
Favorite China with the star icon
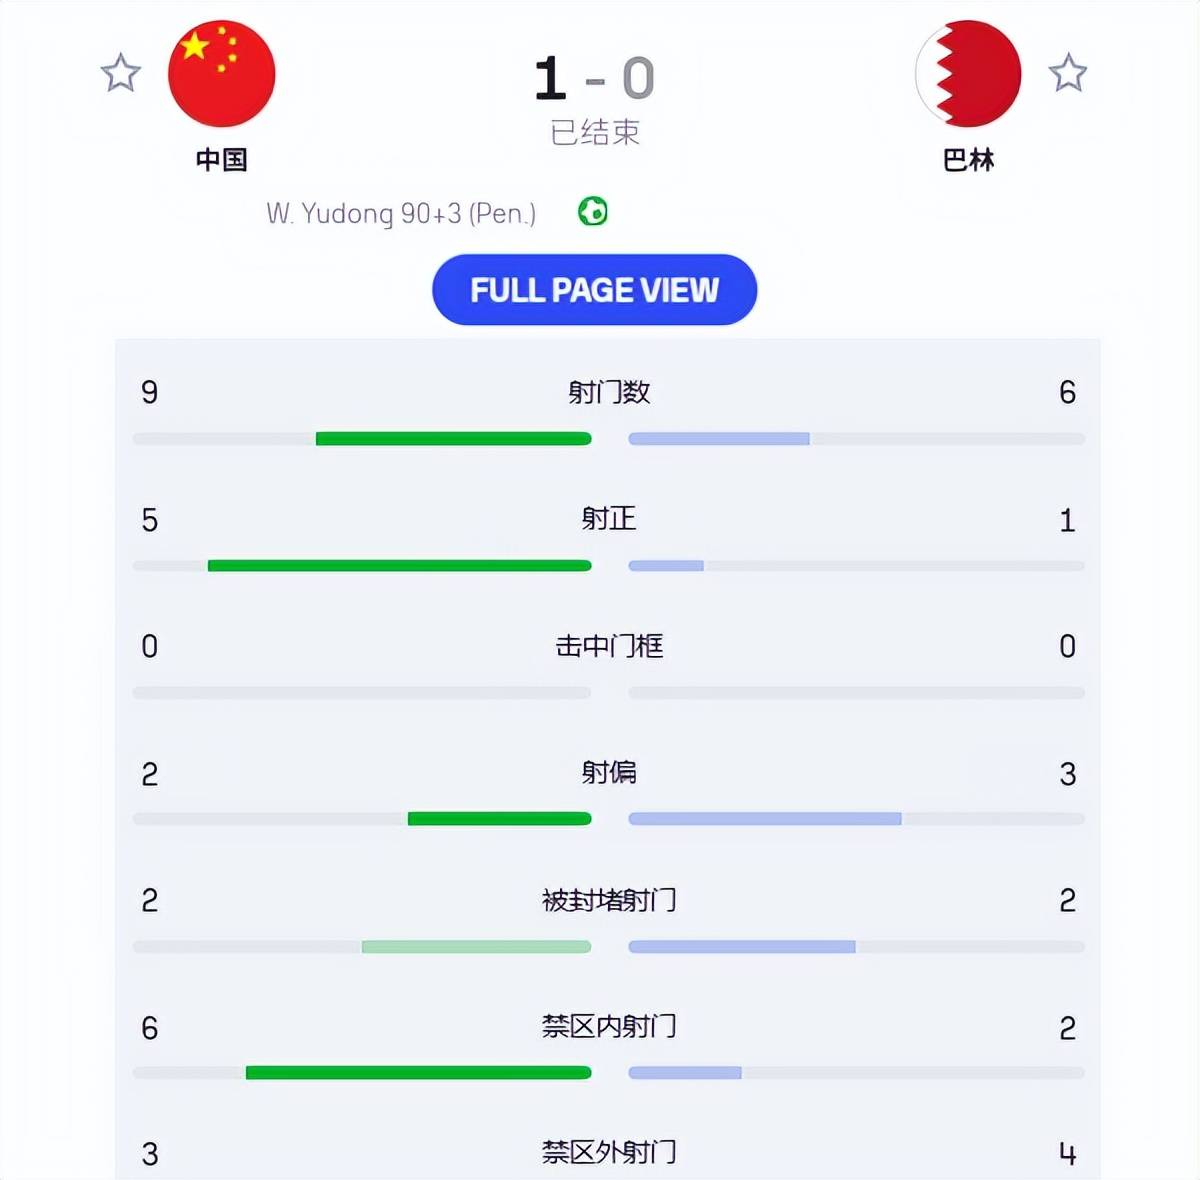click(121, 73)
